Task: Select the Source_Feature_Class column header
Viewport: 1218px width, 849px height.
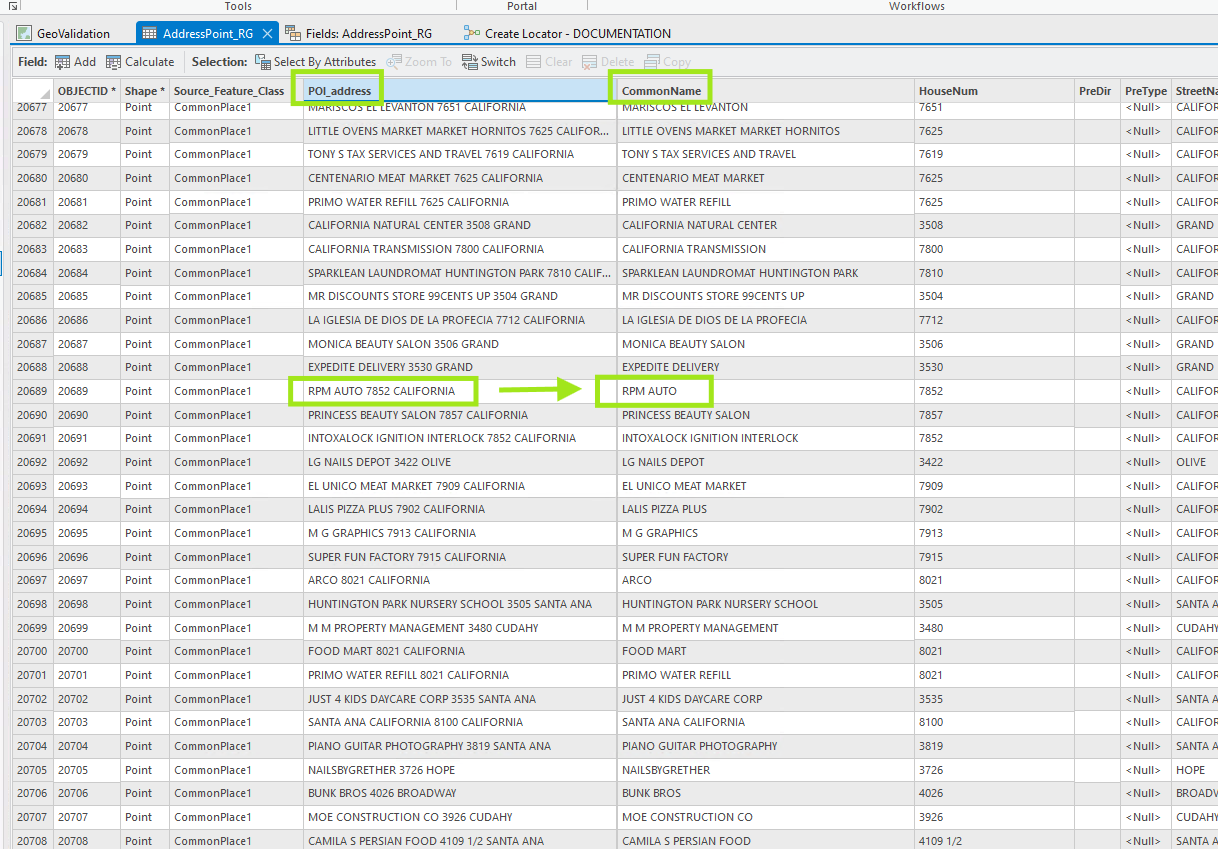Action: point(236,91)
